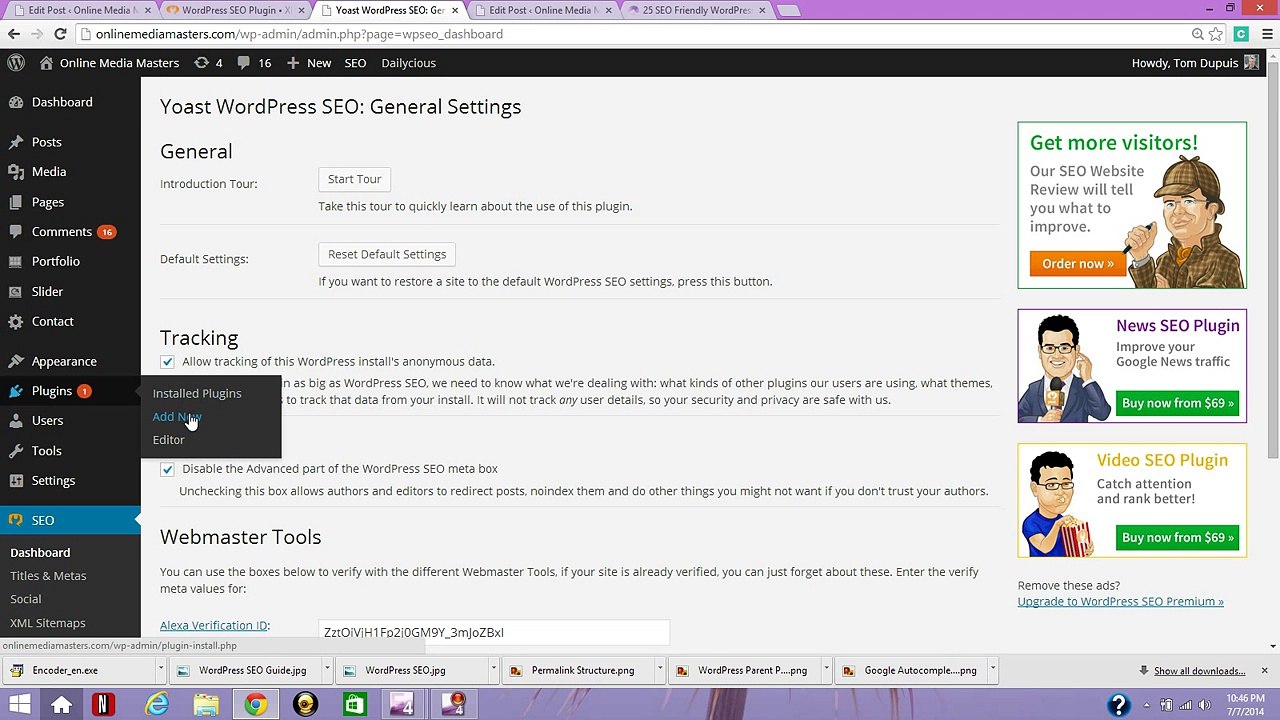Switch to Google Chrome in the taskbar
Image resolution: width=1280 pixels, height=720 pixels.
(x=256, y=705)
